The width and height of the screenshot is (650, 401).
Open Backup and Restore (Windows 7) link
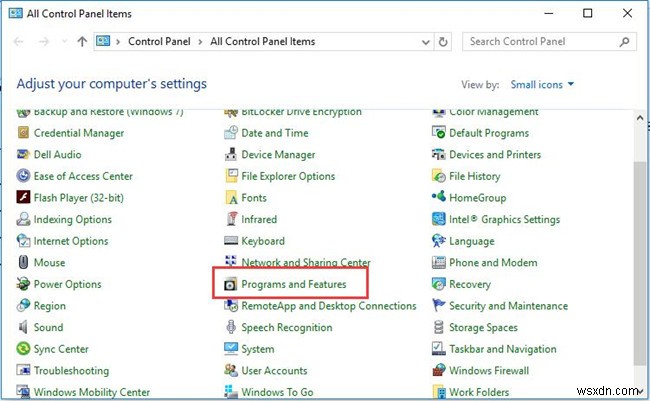pyautogui.click(x=108, y=112)
